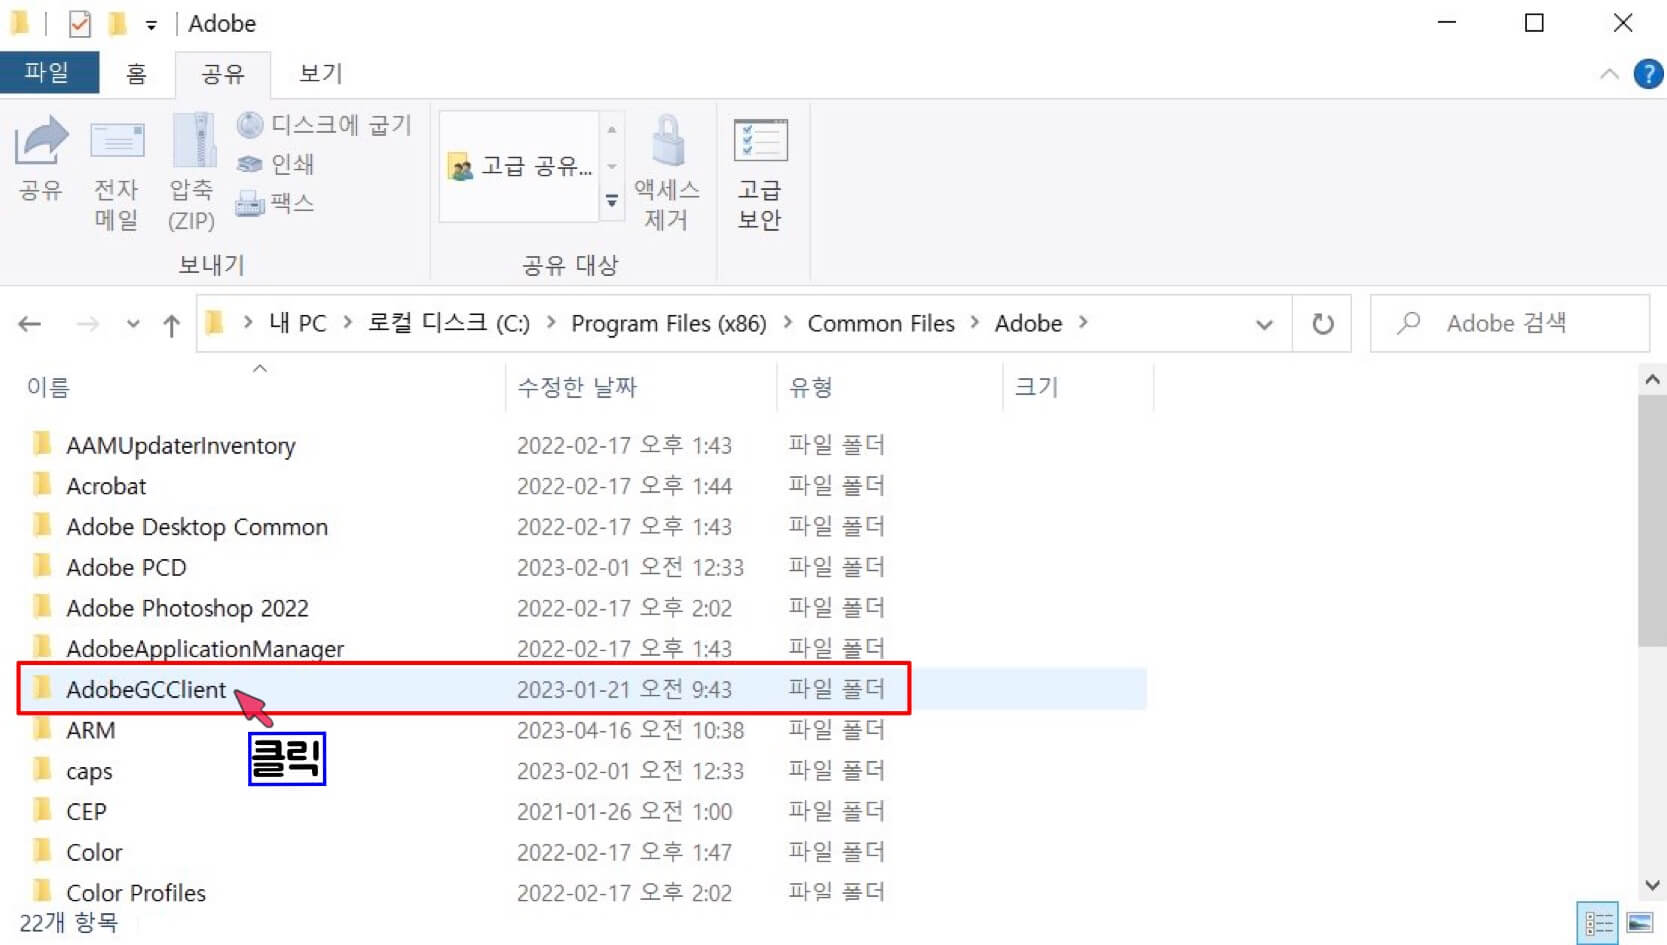Switch to large thumbnails view icon
This screenshot has width=1667, height=945.
tap(1640, 923)
